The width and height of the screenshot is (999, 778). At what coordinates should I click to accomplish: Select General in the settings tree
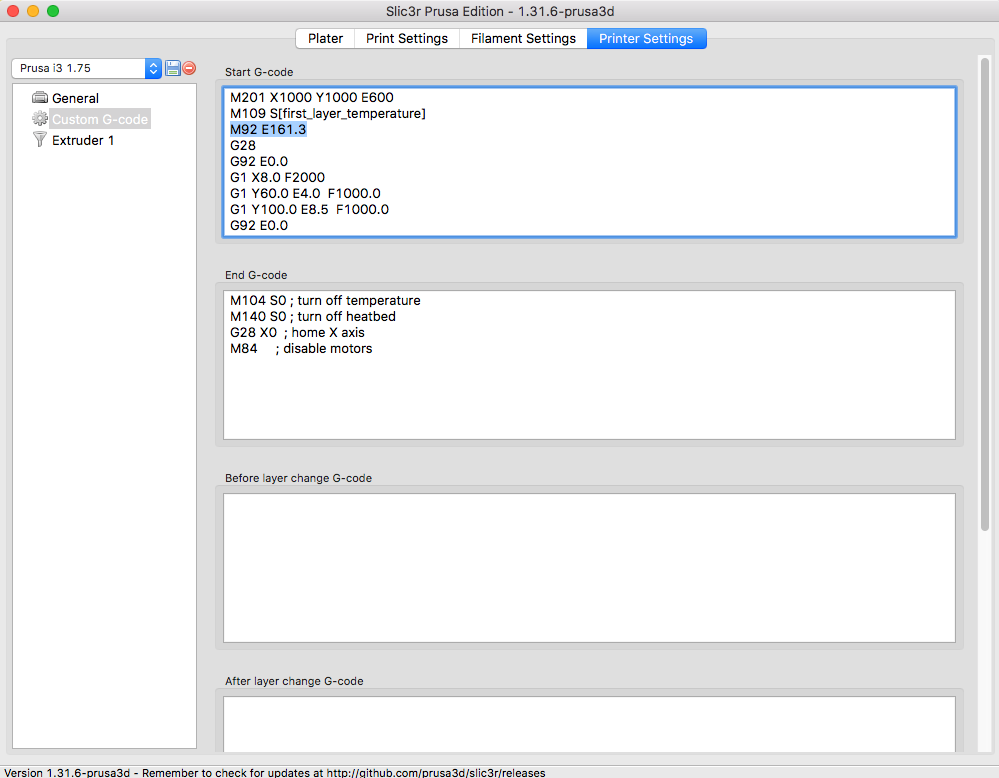tap(75, 98)
